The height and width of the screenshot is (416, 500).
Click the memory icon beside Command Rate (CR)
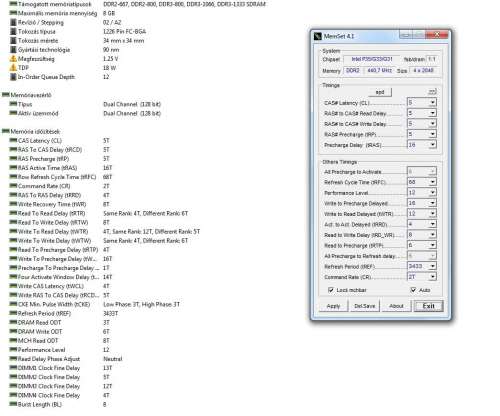13,186
